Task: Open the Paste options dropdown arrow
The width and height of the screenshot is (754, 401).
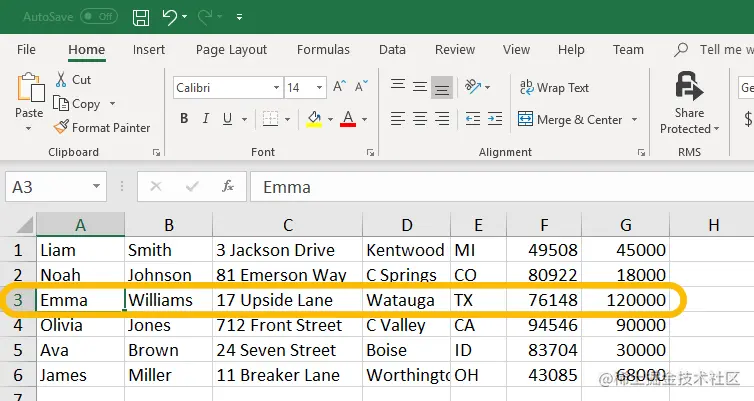Action: [28, 128]
